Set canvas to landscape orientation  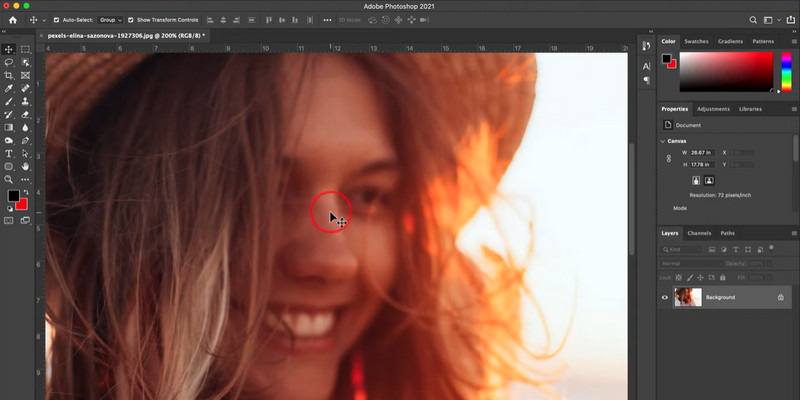[x=709, y=180]
